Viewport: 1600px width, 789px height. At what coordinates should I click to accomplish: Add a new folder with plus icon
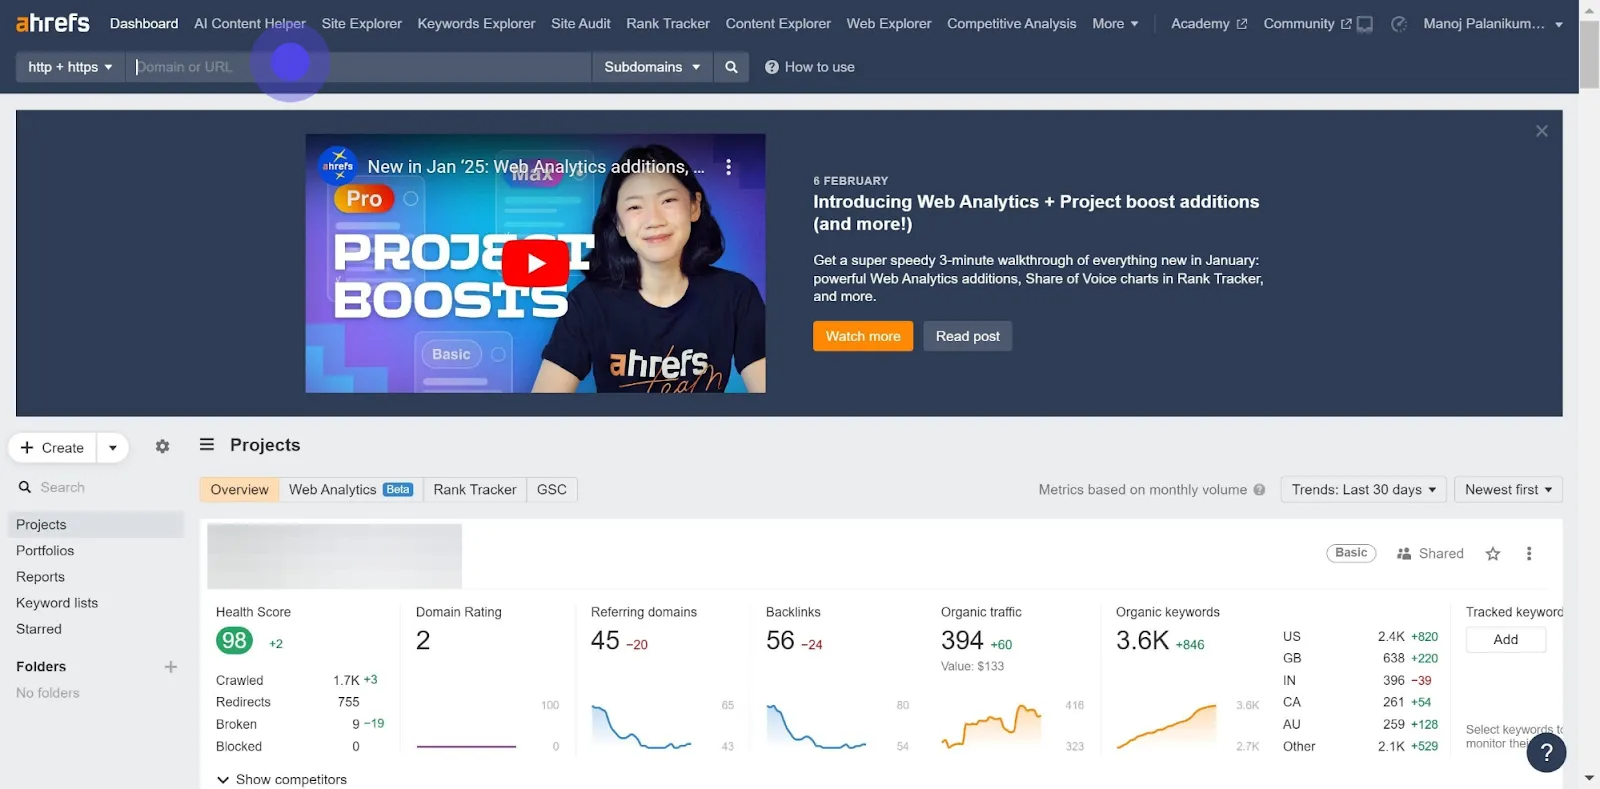171,667
